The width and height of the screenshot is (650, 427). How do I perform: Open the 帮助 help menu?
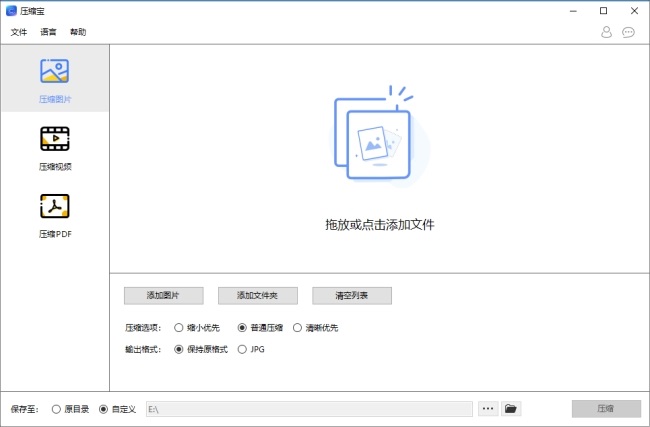pos(78,32)
